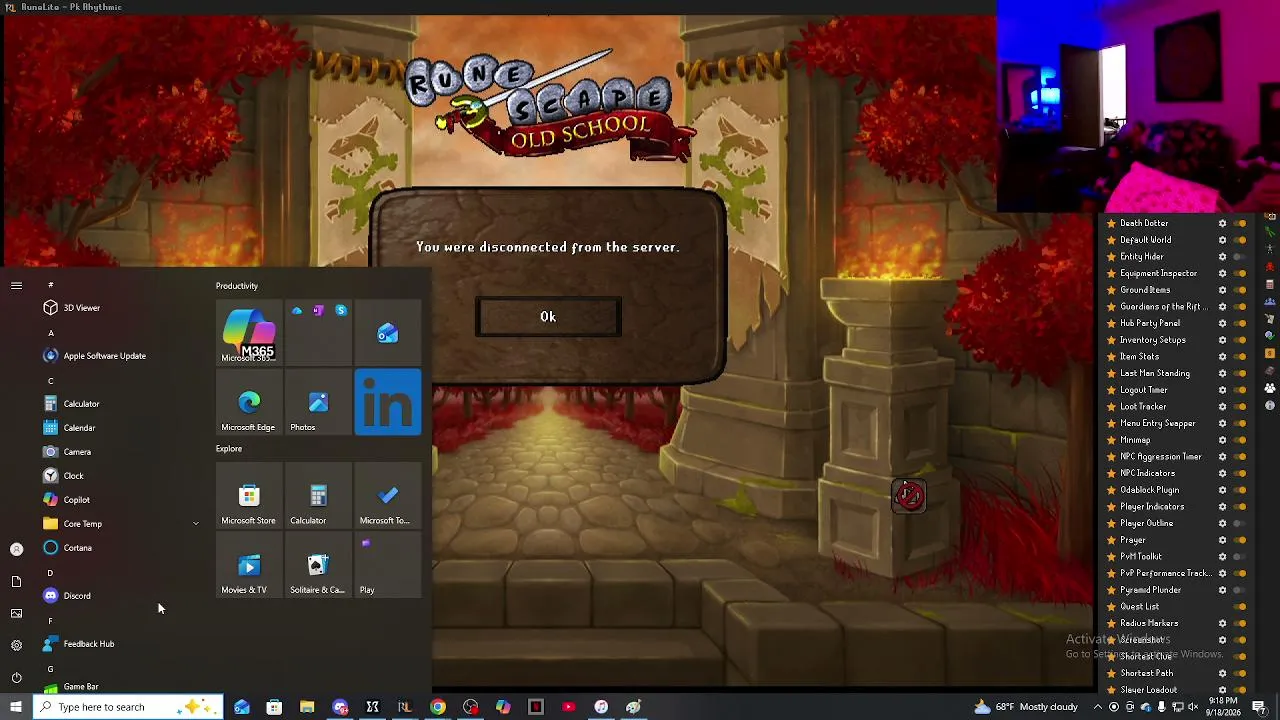Image resolution: width=1280 pixels, height=720 pixels.
Task: Click the RuneLite icon in the taskbar
Action: coord(405,707)
